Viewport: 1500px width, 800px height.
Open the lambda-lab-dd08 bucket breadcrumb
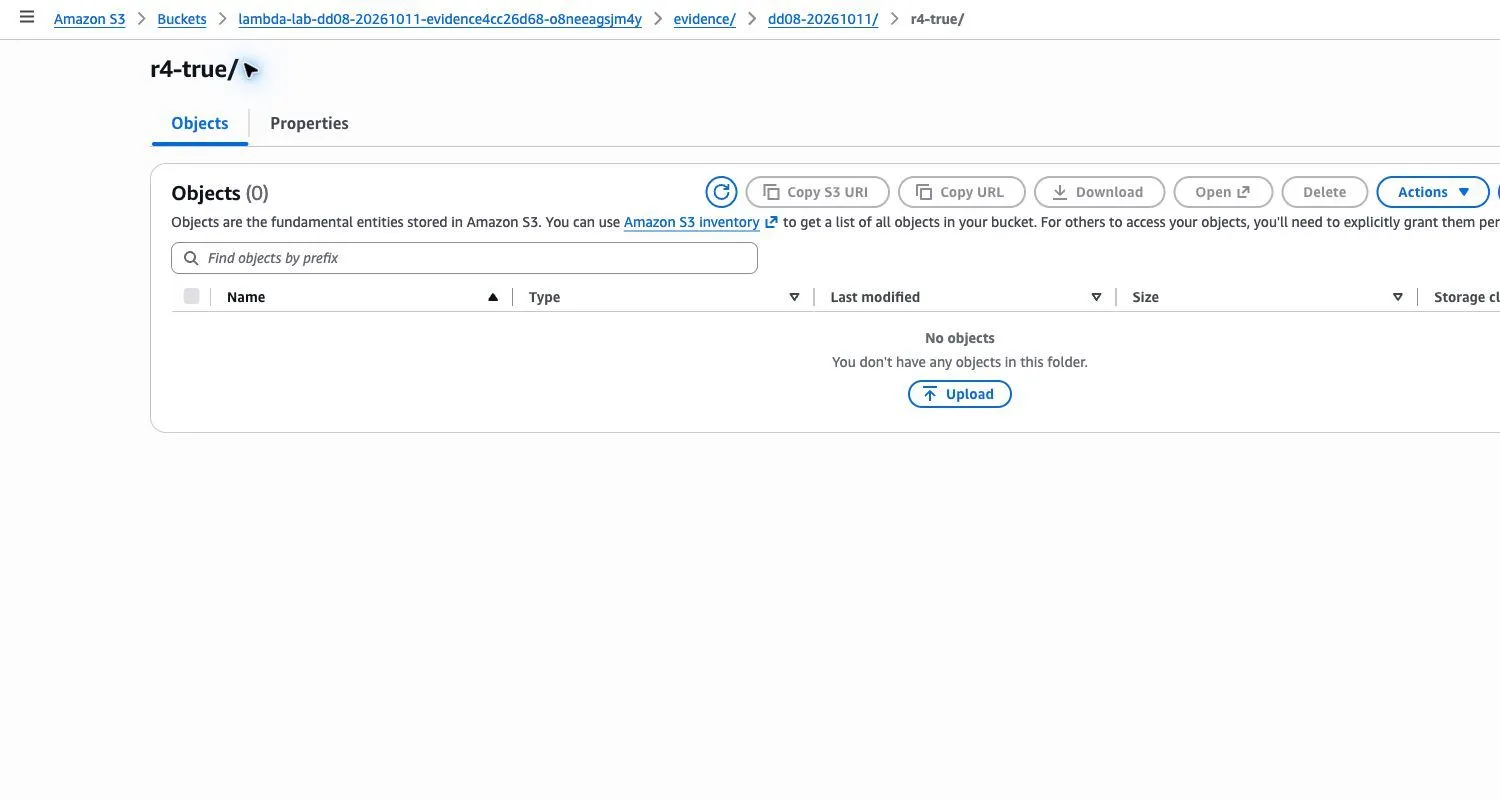coord(440,19)
